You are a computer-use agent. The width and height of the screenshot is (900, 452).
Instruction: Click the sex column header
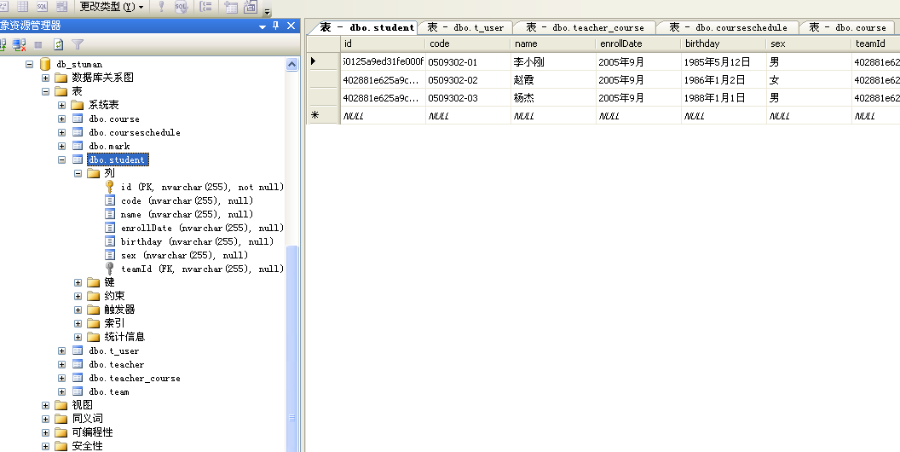tap(808, 44)
